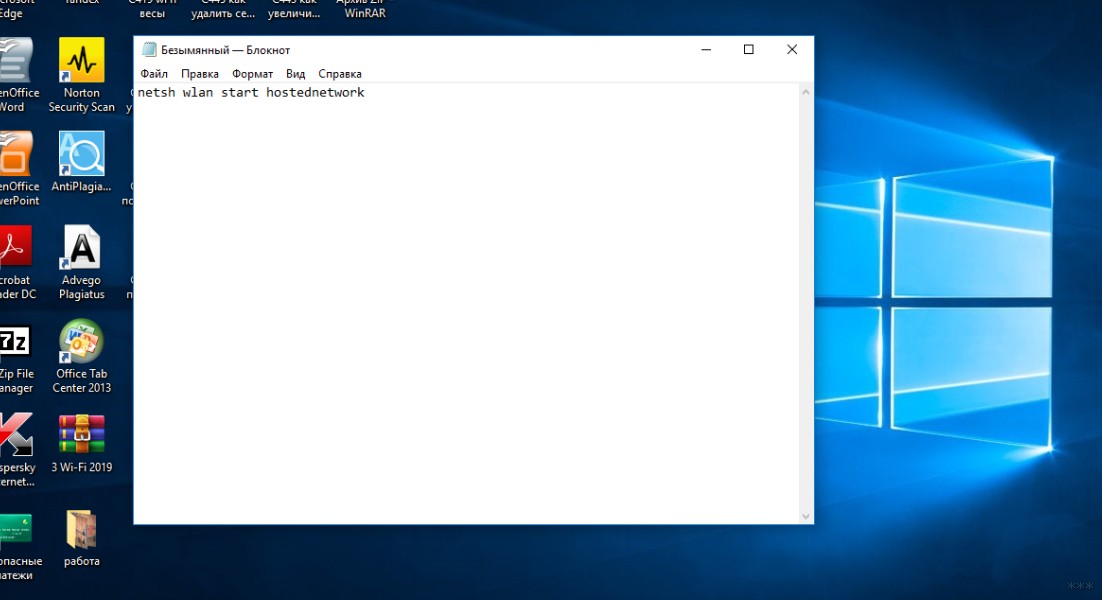Click the Advego Plagiatus desktop icon
Screen dimensions: 1102x600
[x=81, y=249]
